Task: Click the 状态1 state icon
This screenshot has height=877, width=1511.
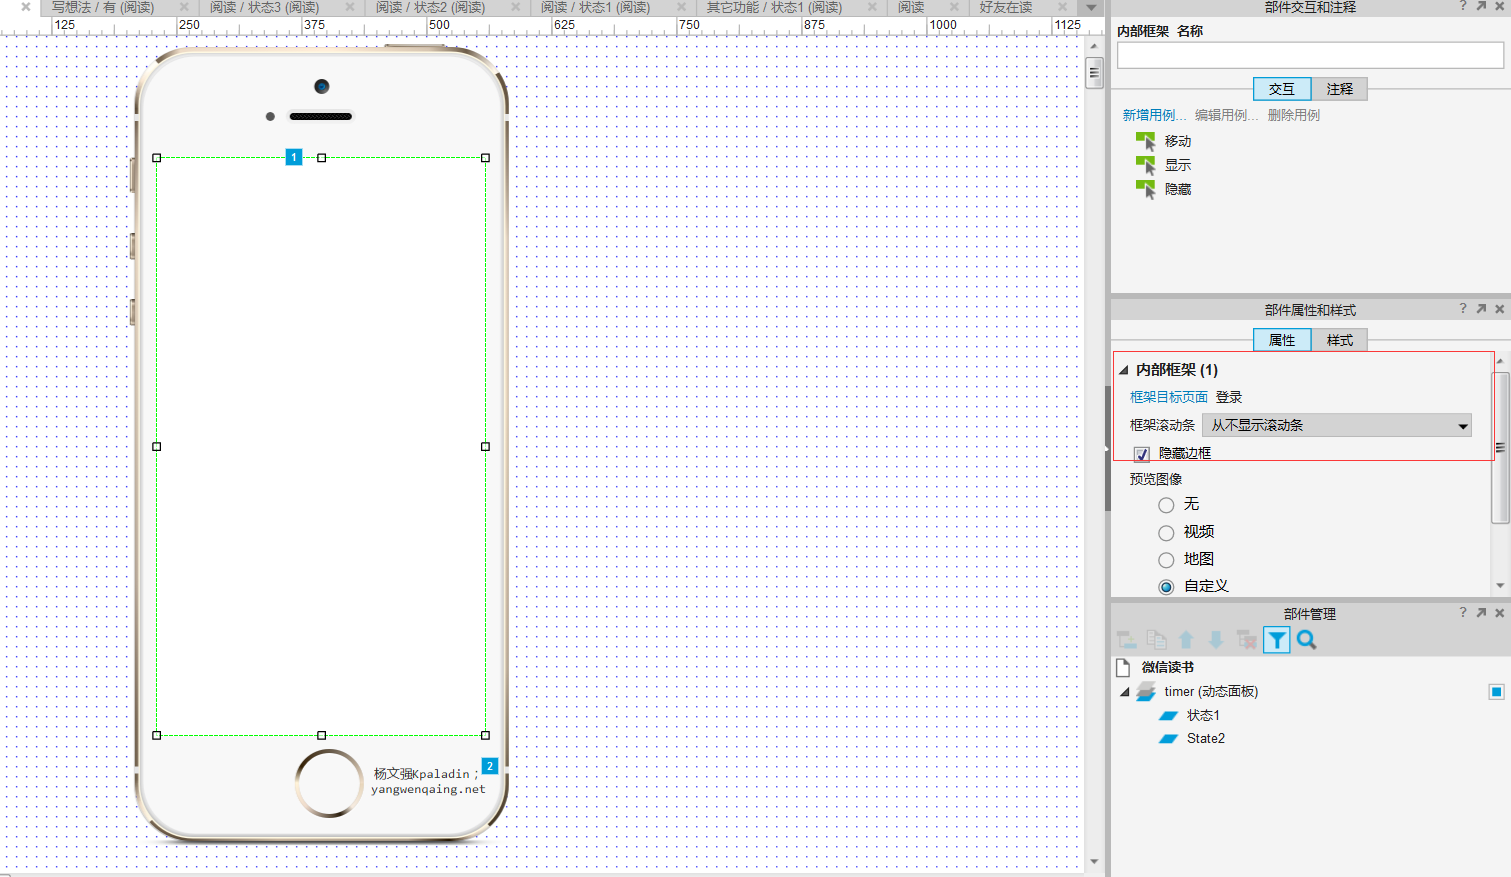Action: pyautogui.click(x=1168, y=715)
